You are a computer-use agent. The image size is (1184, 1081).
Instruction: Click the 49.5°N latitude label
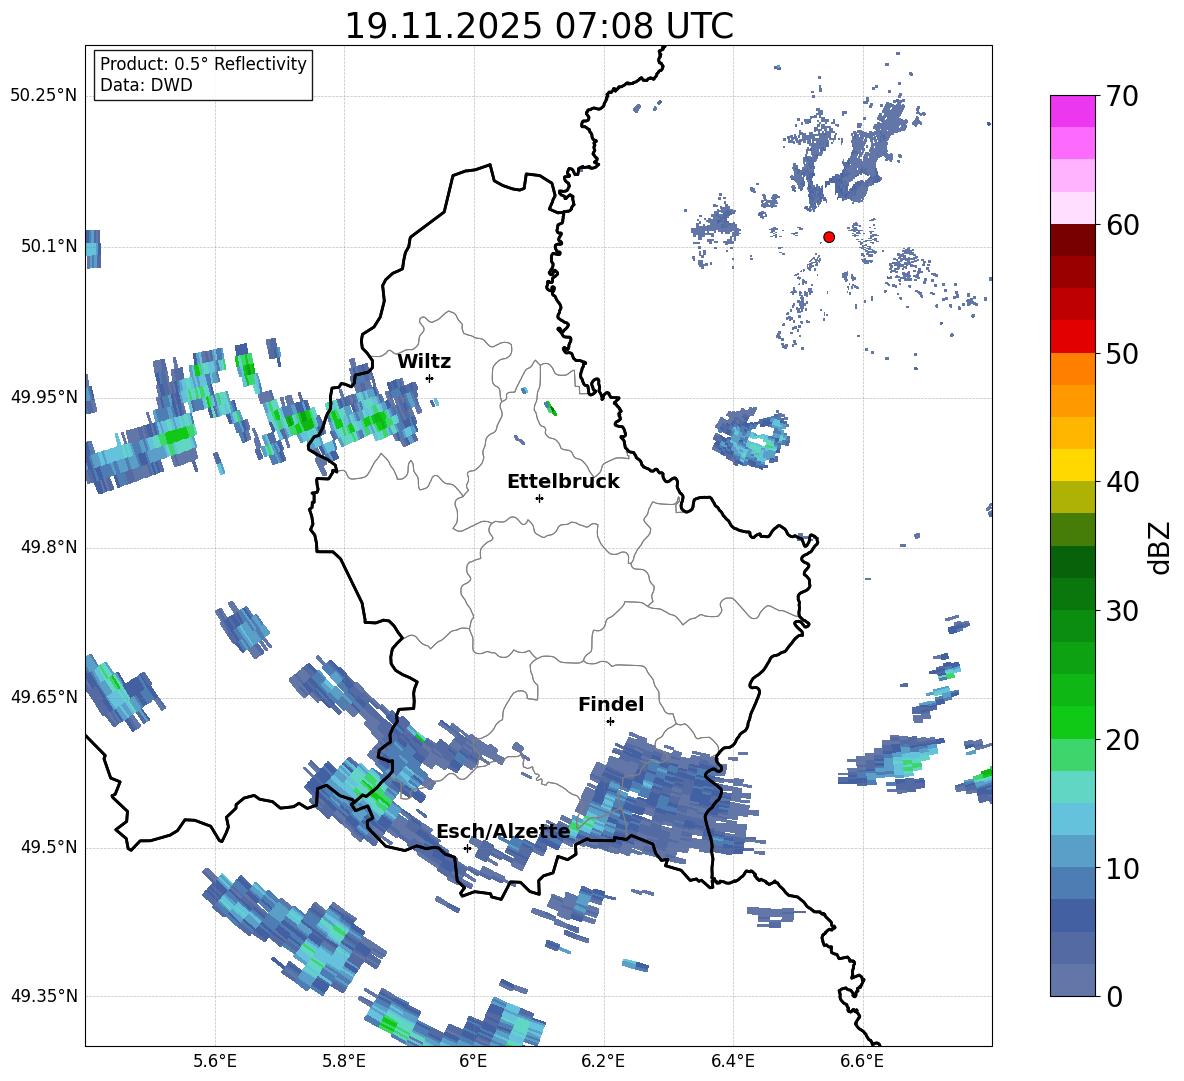coord(48,846)
